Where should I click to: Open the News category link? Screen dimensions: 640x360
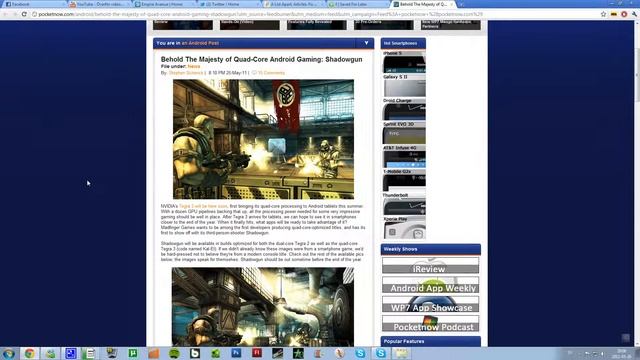[194, 66]
